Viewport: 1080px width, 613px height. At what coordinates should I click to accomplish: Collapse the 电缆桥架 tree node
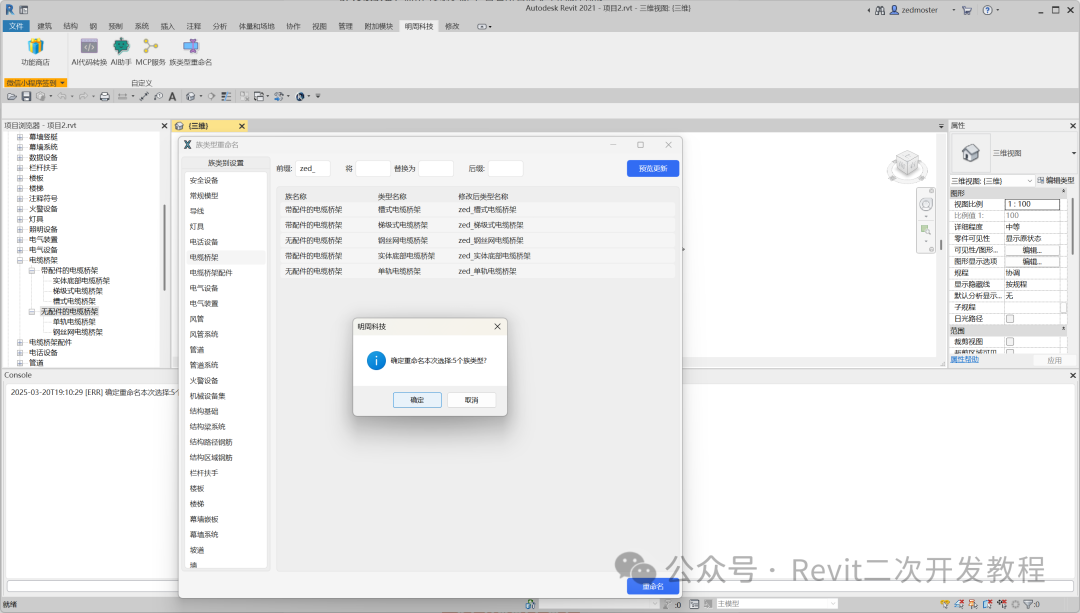point(20,260)
